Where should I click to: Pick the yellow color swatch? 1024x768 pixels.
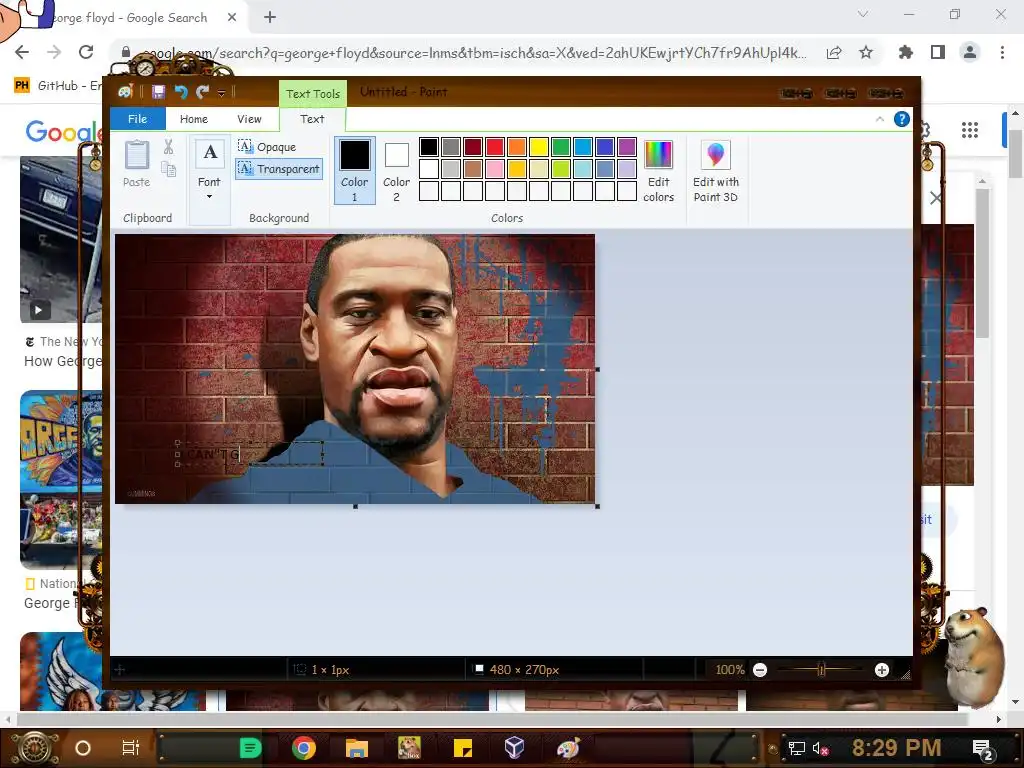pyautogui.click(x=539, y=147)
